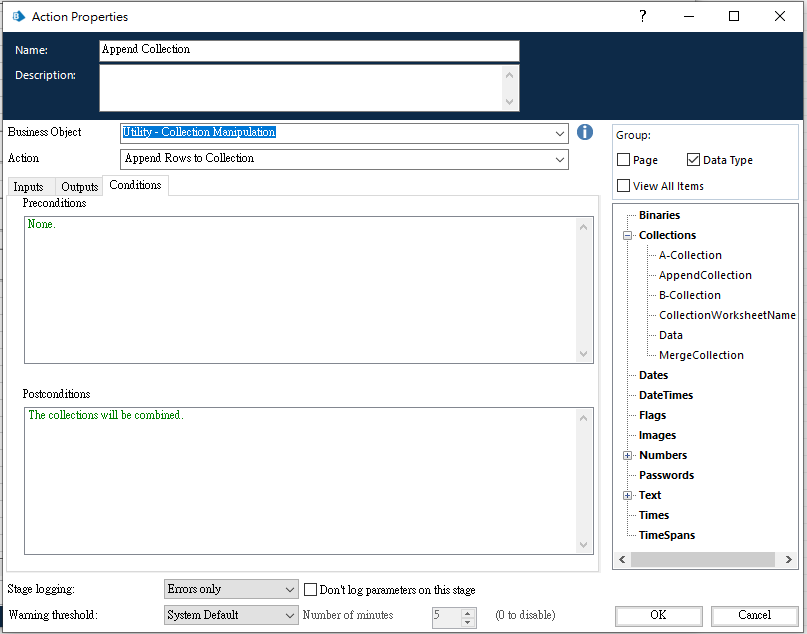Open the Action dropdown list
Viewport: 807px width, 634px height.
[560, 160]
